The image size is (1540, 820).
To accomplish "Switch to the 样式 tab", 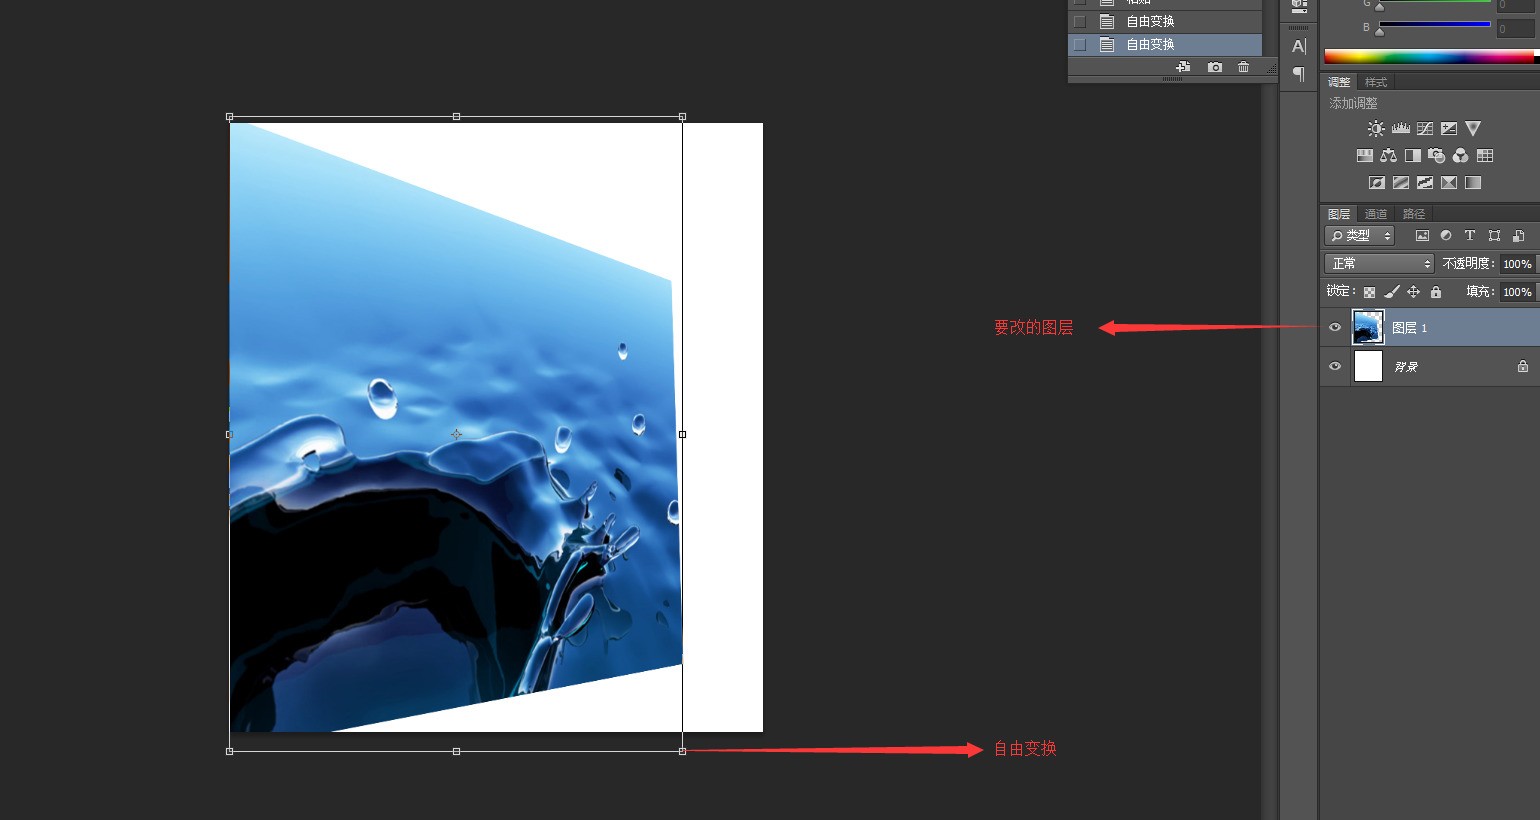I will [1376, 82].
